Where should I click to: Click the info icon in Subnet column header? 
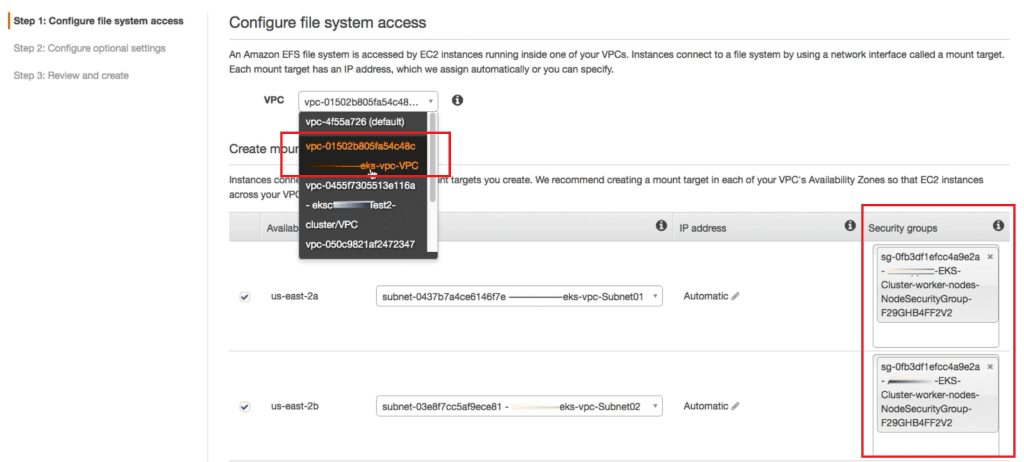click(661, 225)
